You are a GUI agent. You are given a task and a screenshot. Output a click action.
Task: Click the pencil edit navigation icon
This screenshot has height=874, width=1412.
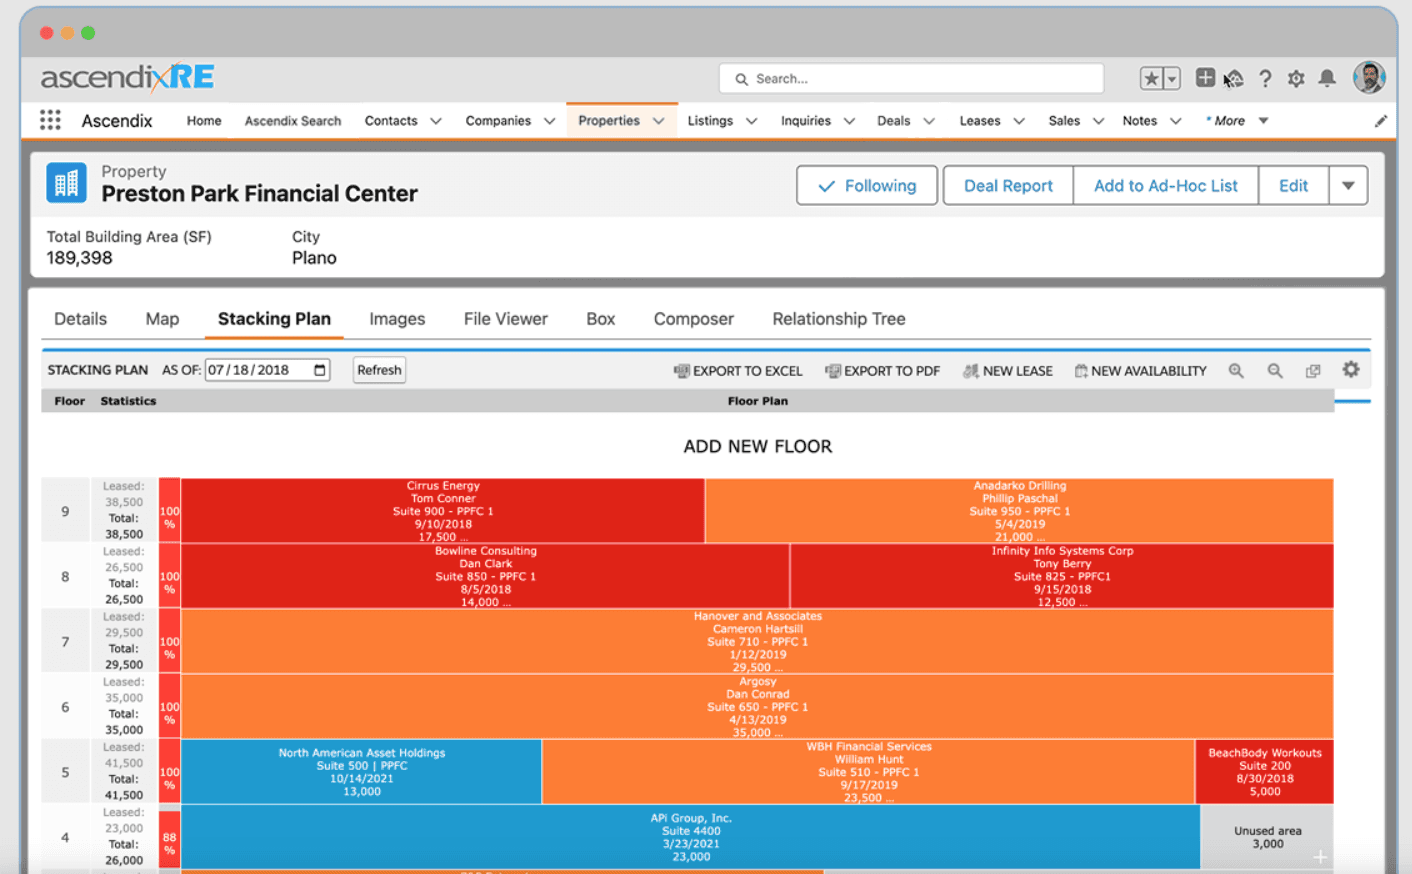(x=1381, y=121)
